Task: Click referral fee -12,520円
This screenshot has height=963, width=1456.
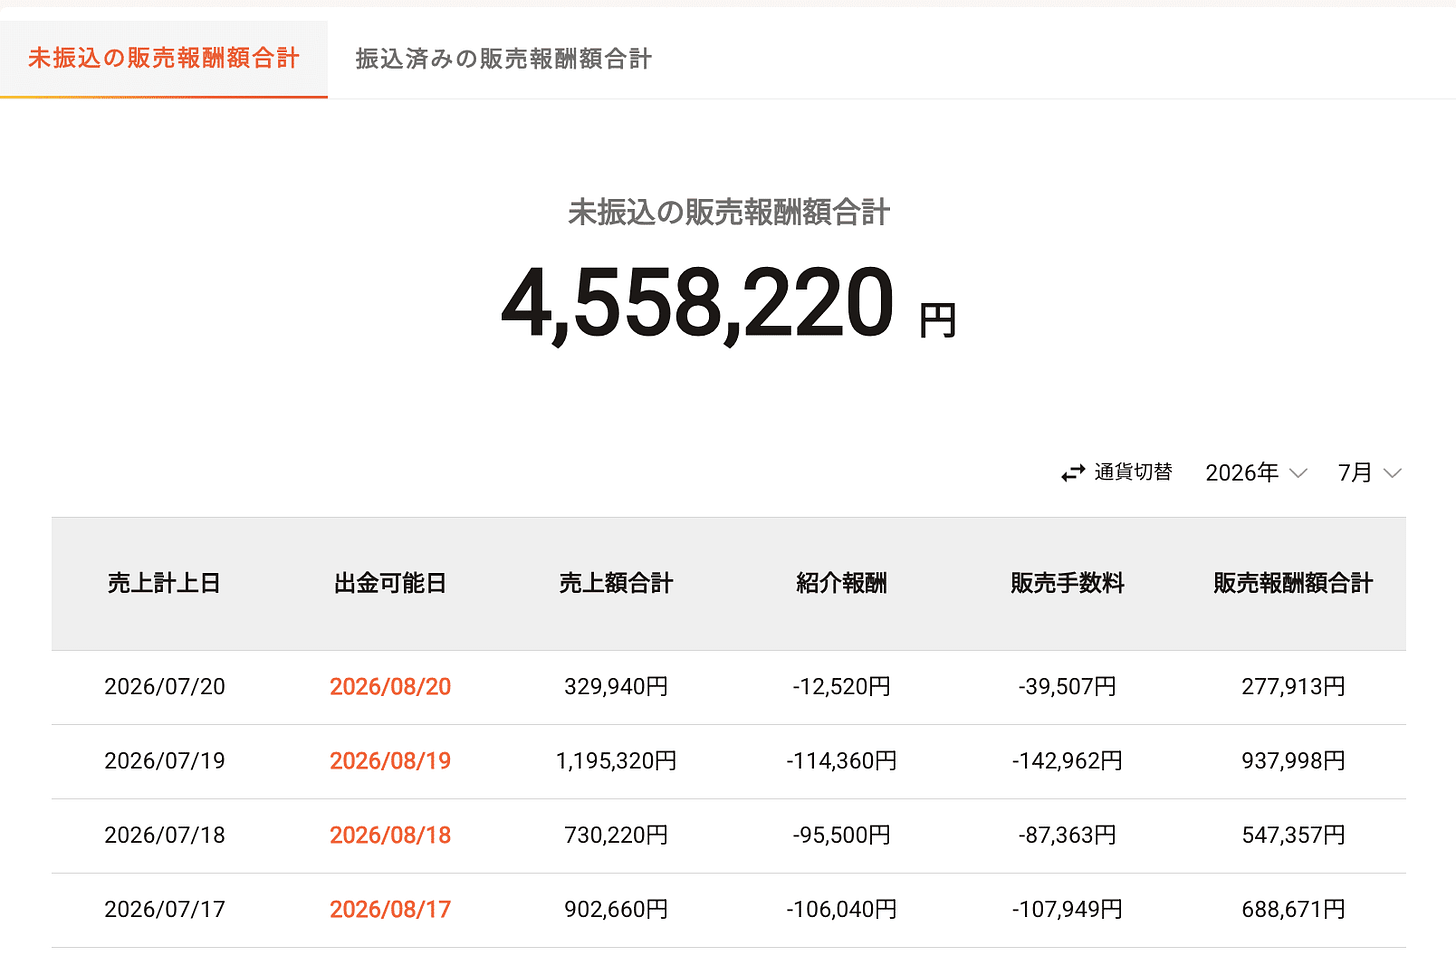Action: tap(841, 687)
